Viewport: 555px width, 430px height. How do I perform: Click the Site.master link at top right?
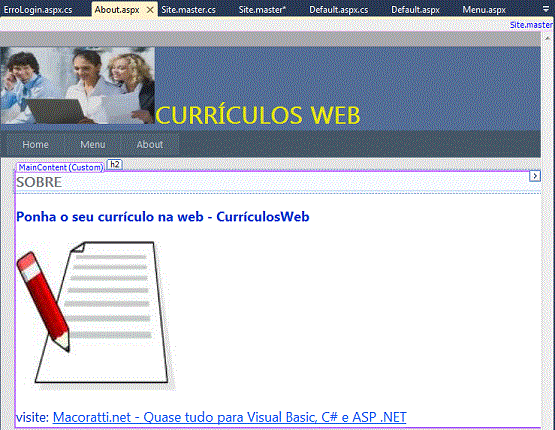click(531, 25)
